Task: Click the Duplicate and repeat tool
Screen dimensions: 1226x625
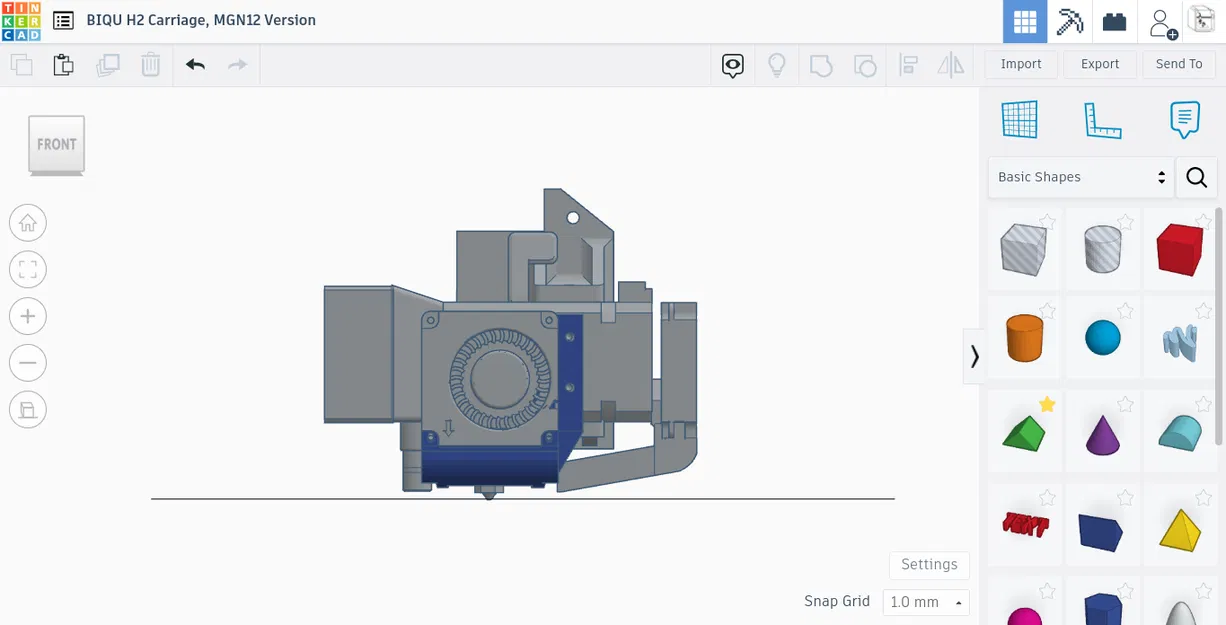Action: [107, 65]
